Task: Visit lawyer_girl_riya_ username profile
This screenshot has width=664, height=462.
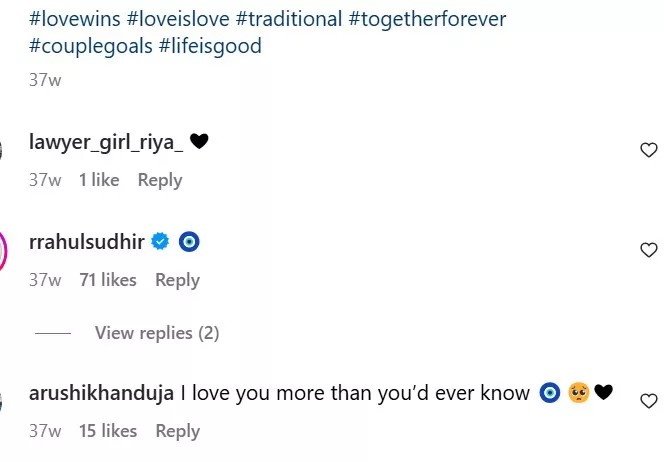Action: point(106,142)
